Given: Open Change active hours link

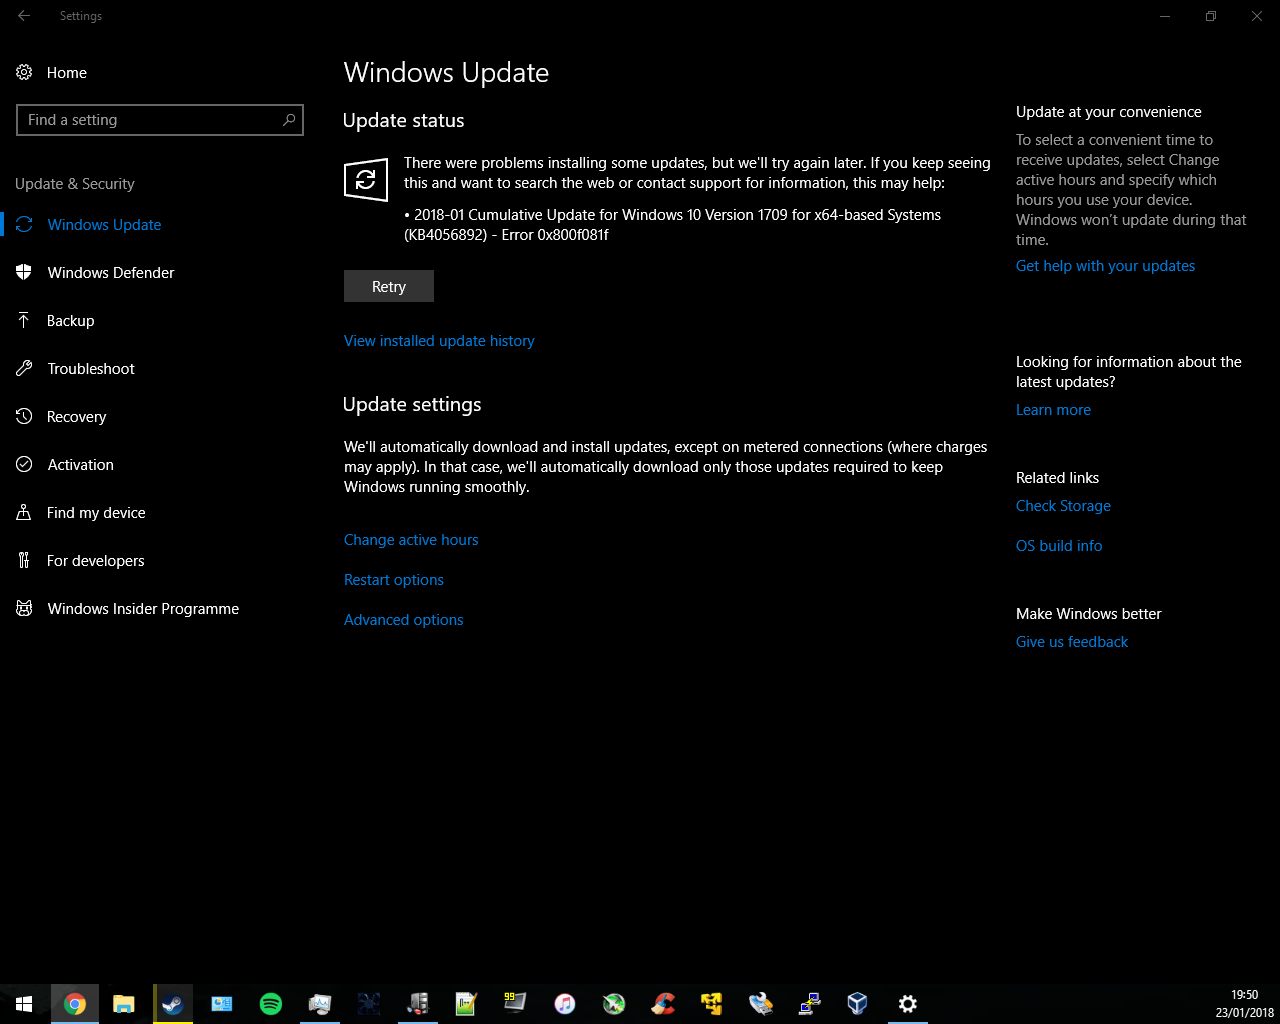Looking at the screenshot, I should click(x=411, y=540).
